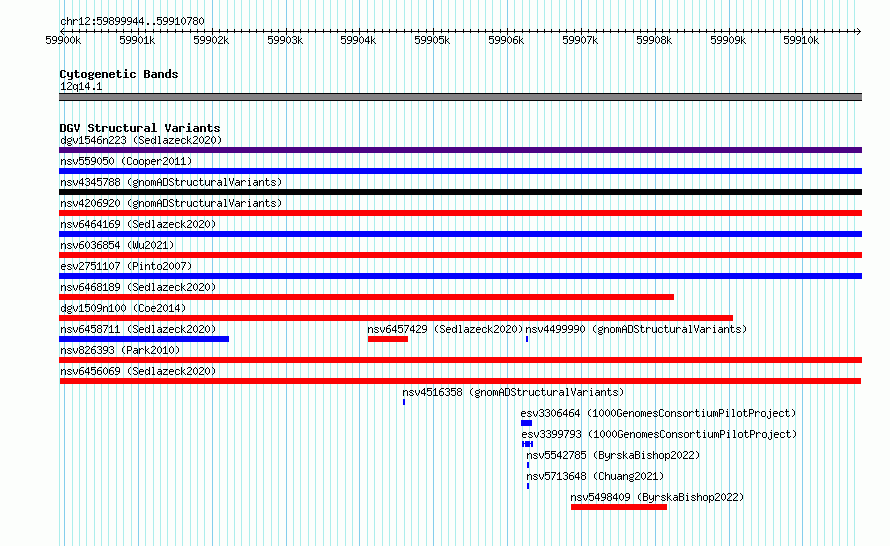Open the nsv559050 (Cooper2011) variant label
This screenshot has height=546, width=890.
126,161
